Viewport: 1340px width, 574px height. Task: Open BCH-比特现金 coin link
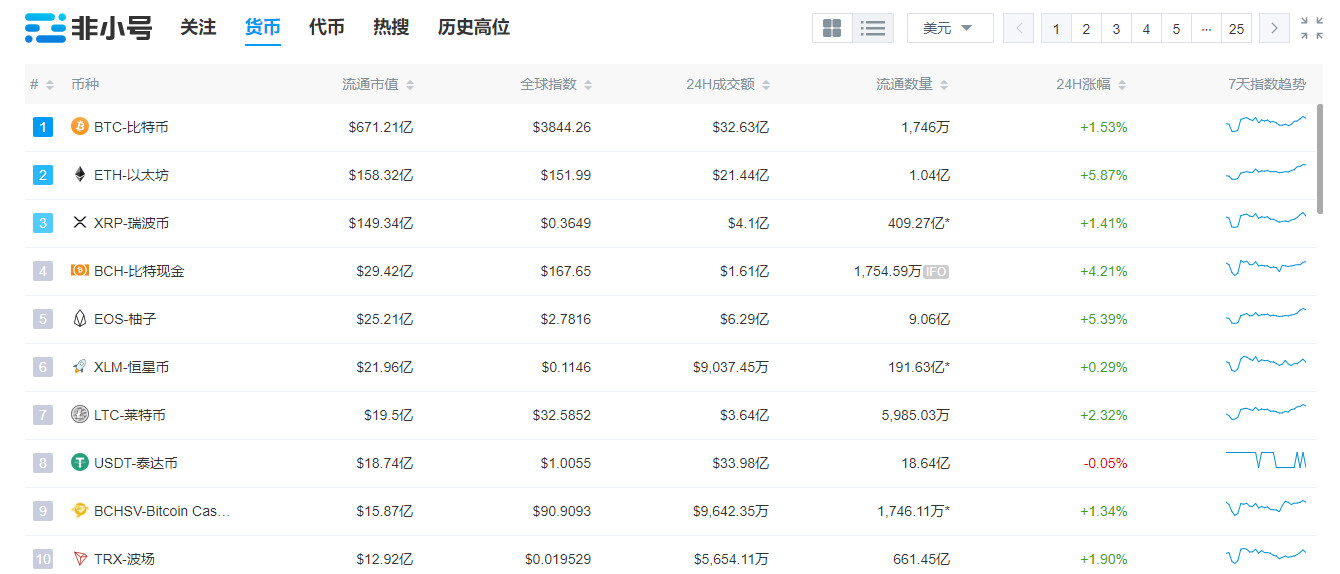point(139,271)
